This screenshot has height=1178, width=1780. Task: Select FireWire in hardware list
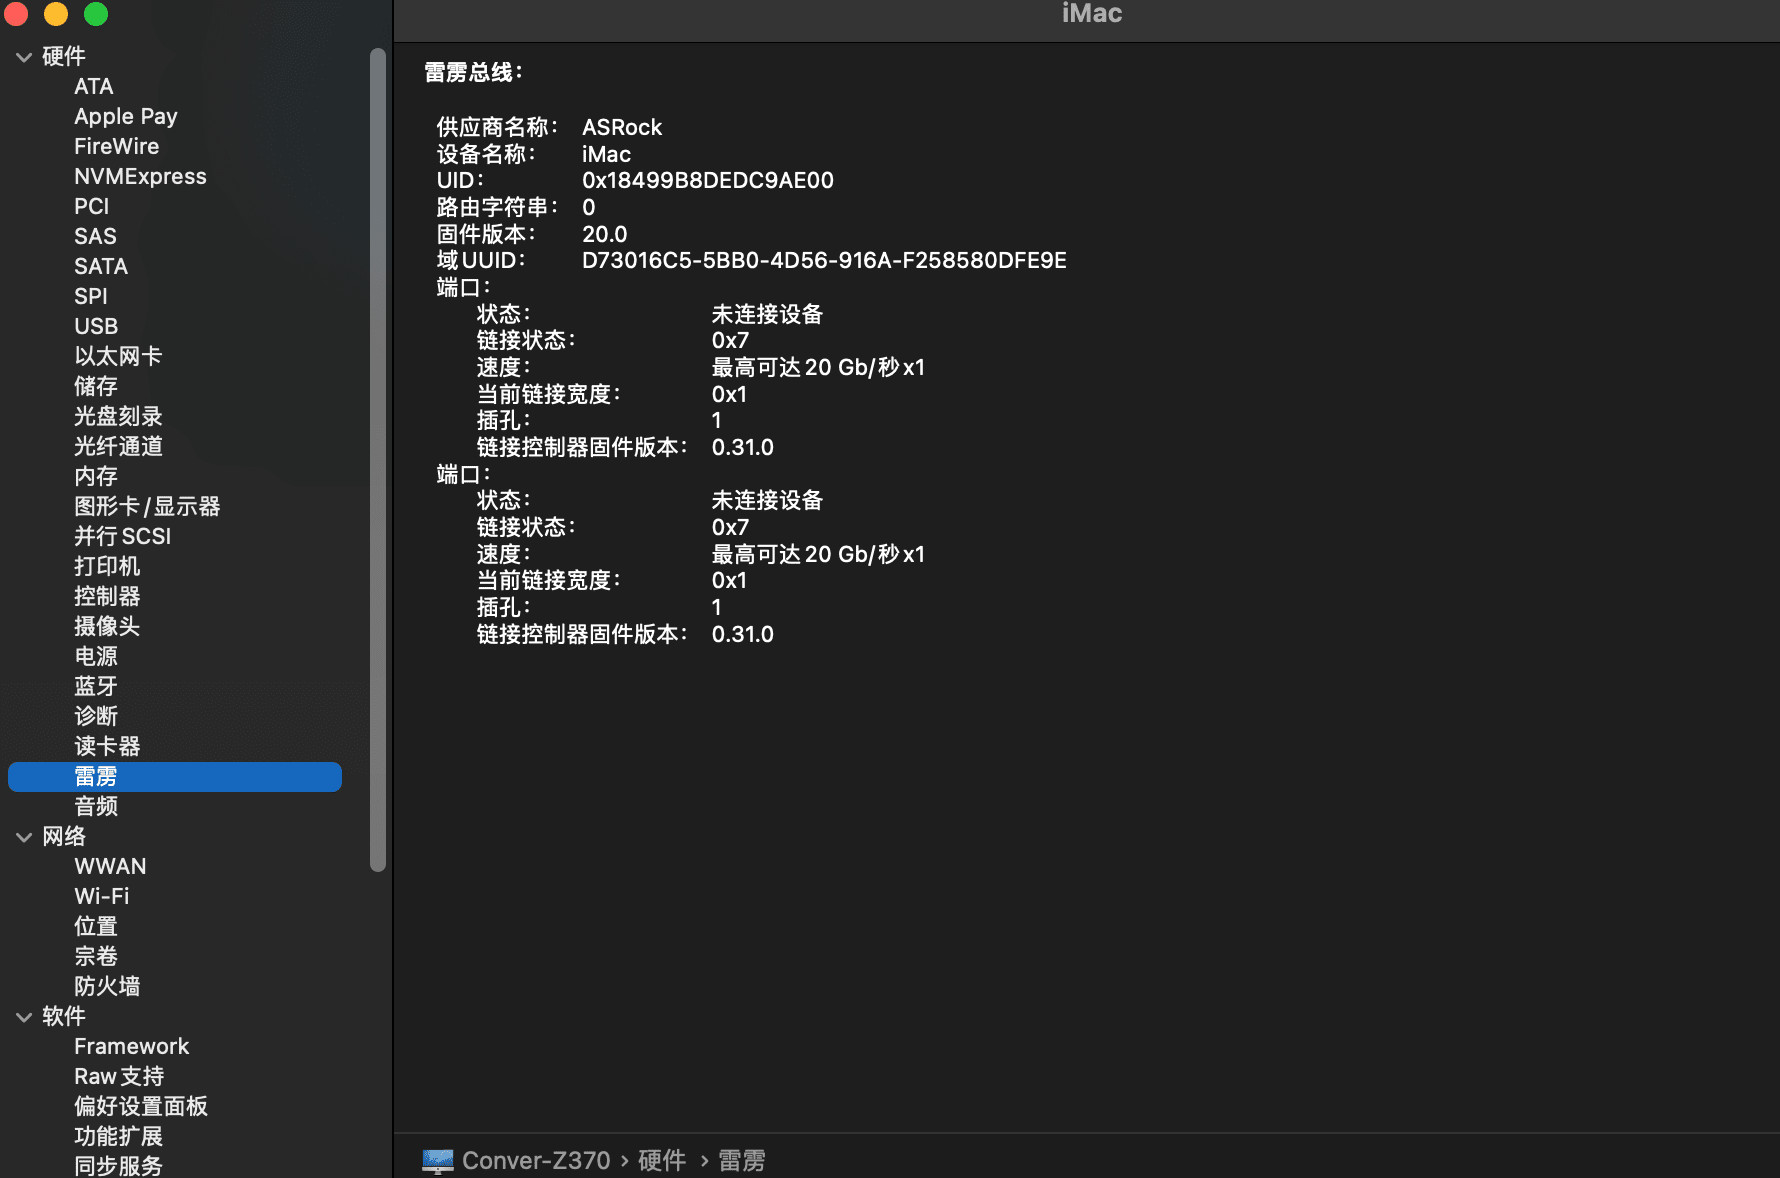[x=117, y=147]
